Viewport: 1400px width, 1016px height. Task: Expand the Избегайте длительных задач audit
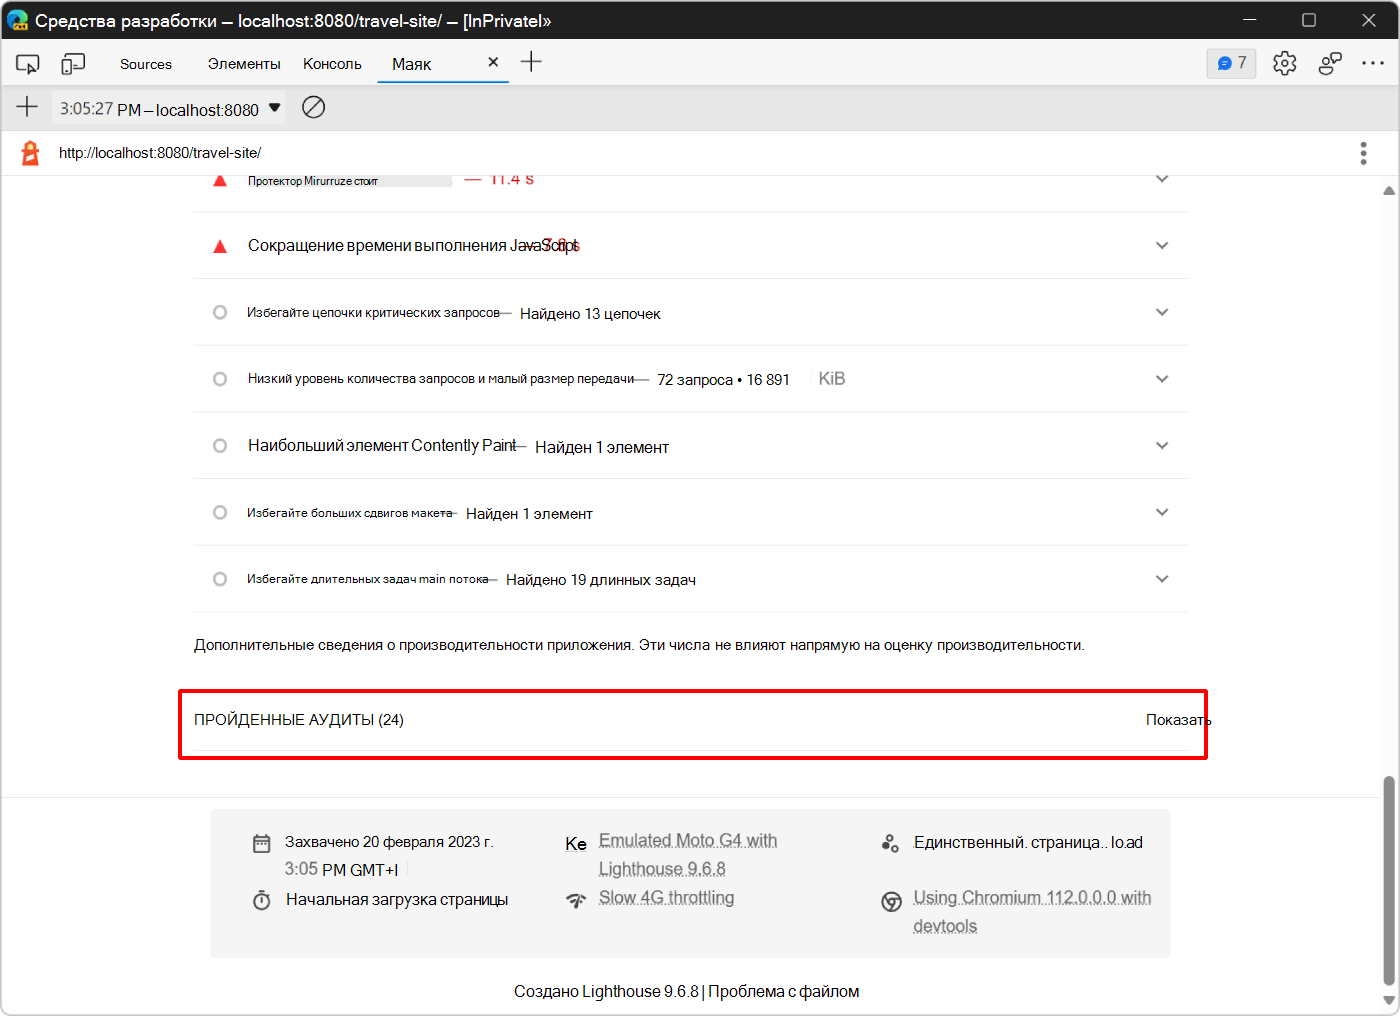(x=1162, y=579)
